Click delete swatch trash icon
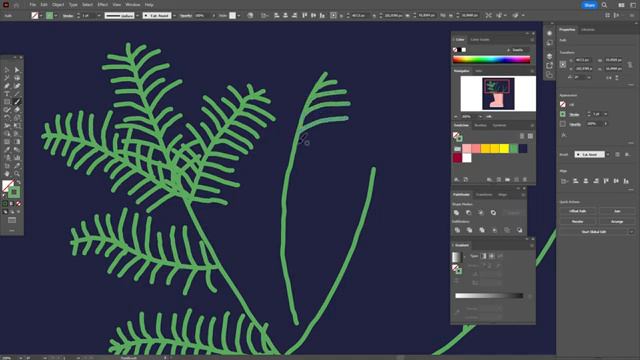Screen dimensions: 640x360 point(525,180)
